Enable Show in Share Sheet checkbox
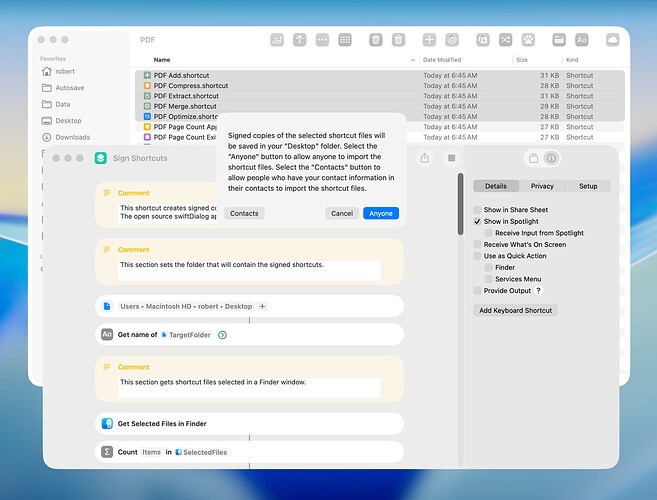The height and width of the screenshot is (500, 657). pyautogui.click(x=478, y=210)
